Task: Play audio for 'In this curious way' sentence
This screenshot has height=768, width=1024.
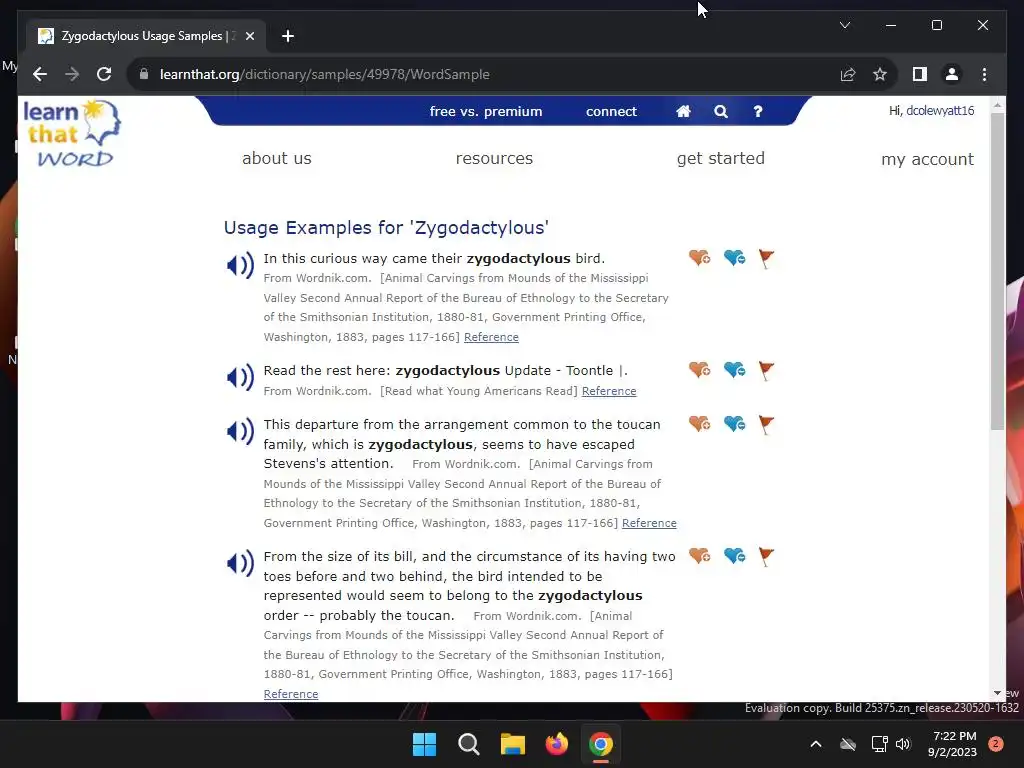Action: click(240, 265)
